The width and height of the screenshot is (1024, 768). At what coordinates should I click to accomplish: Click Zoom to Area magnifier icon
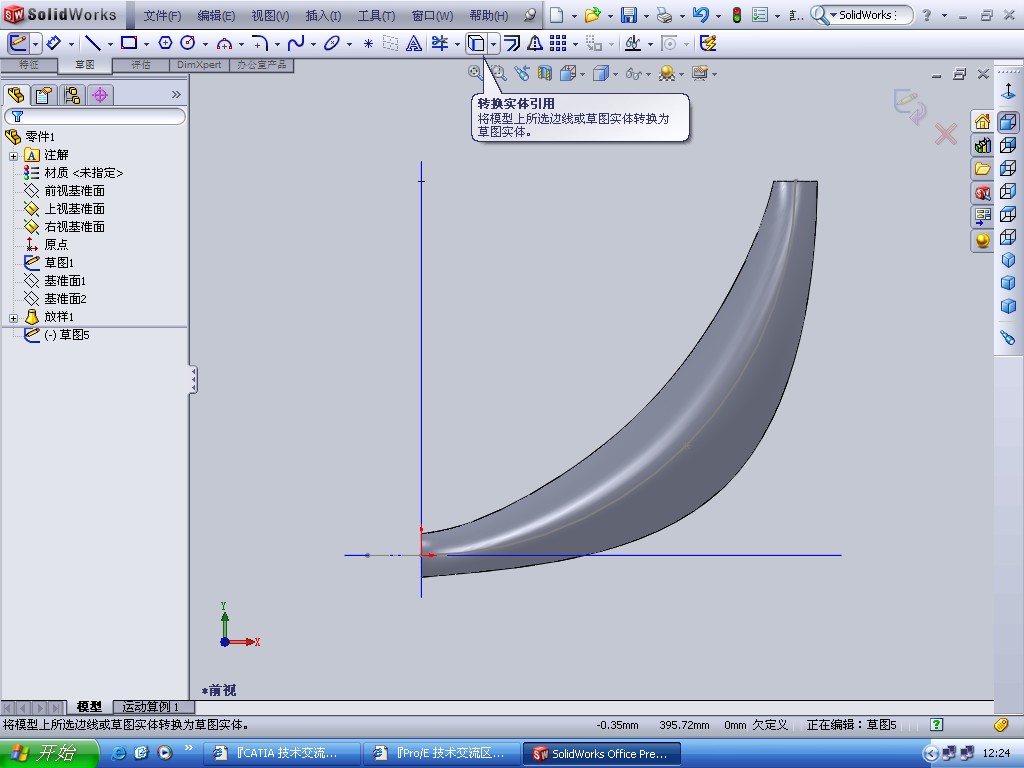click(x=498, y=72)
